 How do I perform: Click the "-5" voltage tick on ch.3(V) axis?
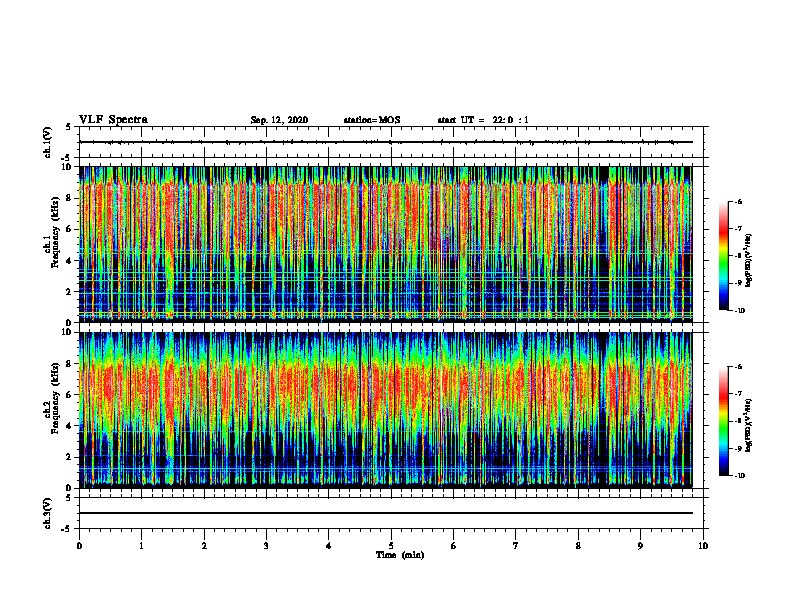pos(66,529)
